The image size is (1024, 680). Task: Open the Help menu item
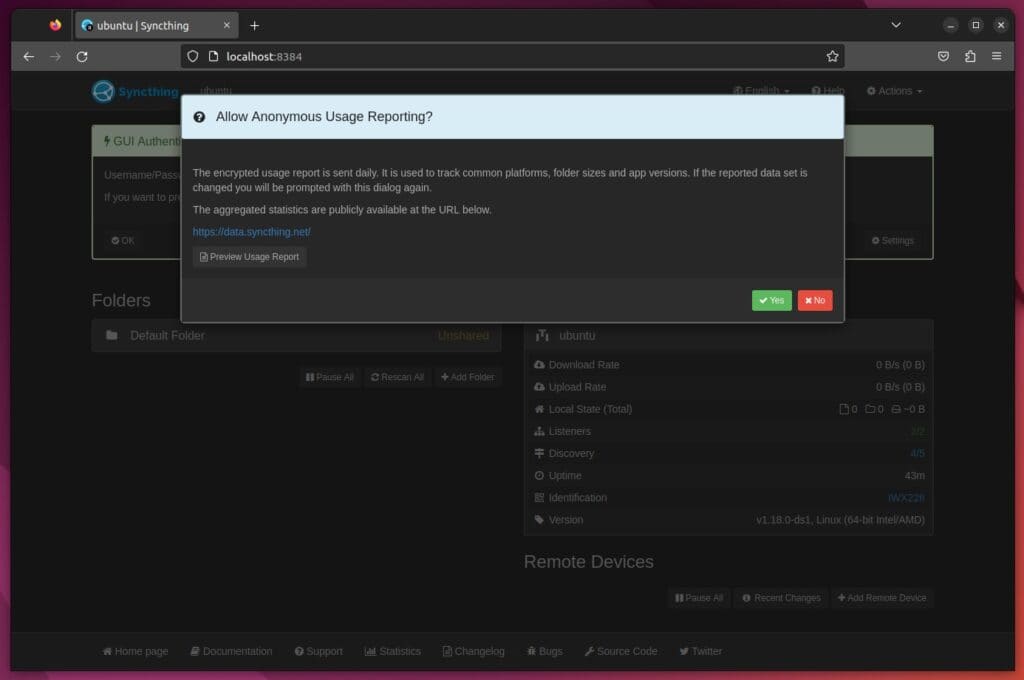coord(828,91)
